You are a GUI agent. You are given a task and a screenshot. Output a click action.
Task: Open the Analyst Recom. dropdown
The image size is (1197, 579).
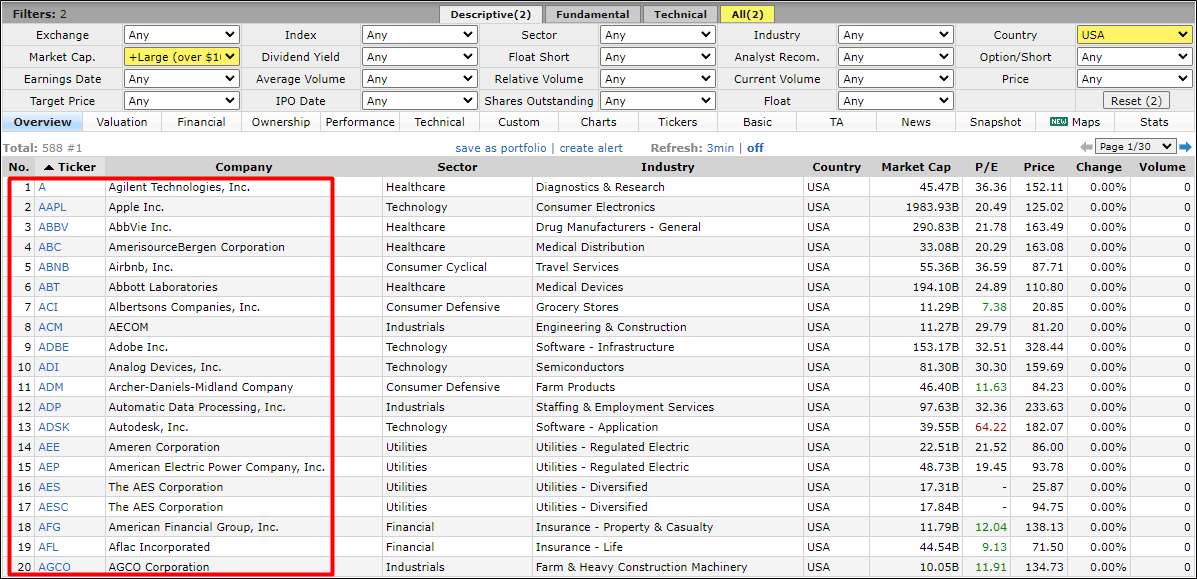pos(895,57)
